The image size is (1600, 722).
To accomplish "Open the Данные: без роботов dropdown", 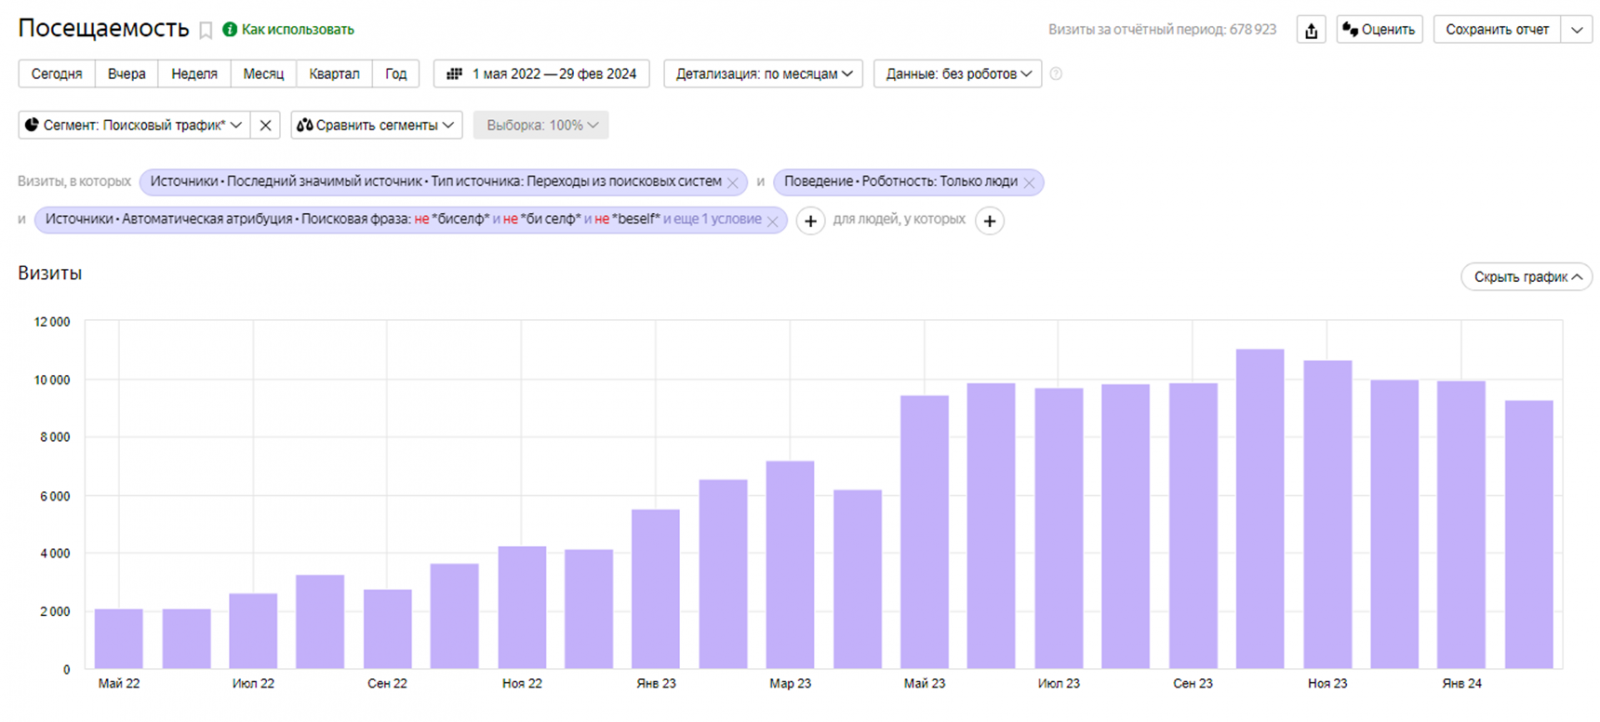I will pyautogui.click(x=957, y=74).
